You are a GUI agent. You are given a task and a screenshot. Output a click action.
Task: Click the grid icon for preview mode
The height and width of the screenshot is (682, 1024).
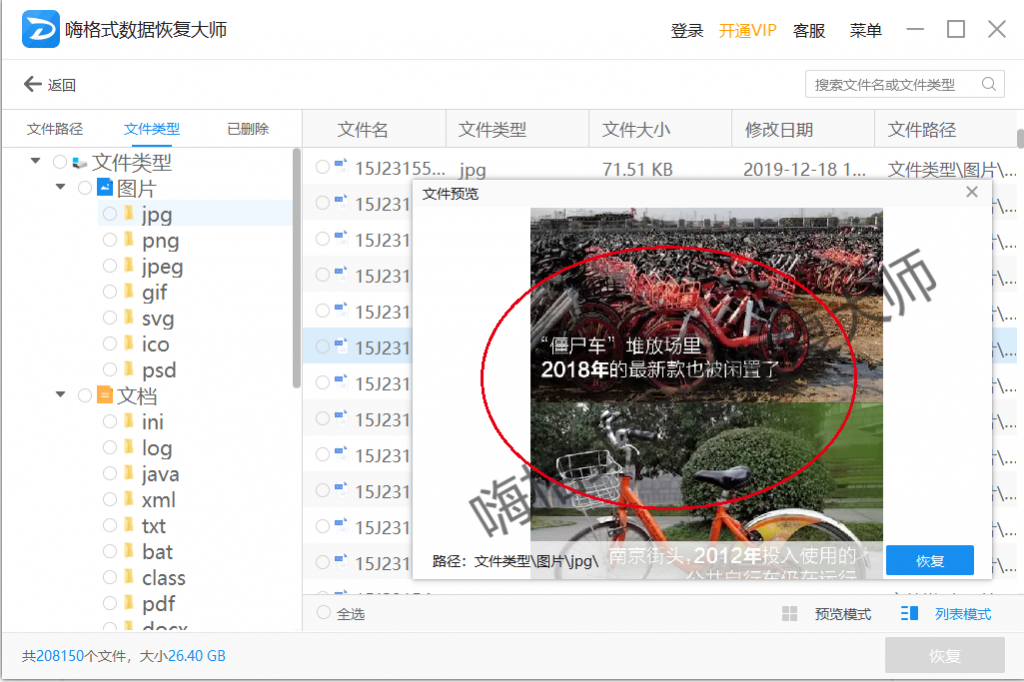point(790,613)
